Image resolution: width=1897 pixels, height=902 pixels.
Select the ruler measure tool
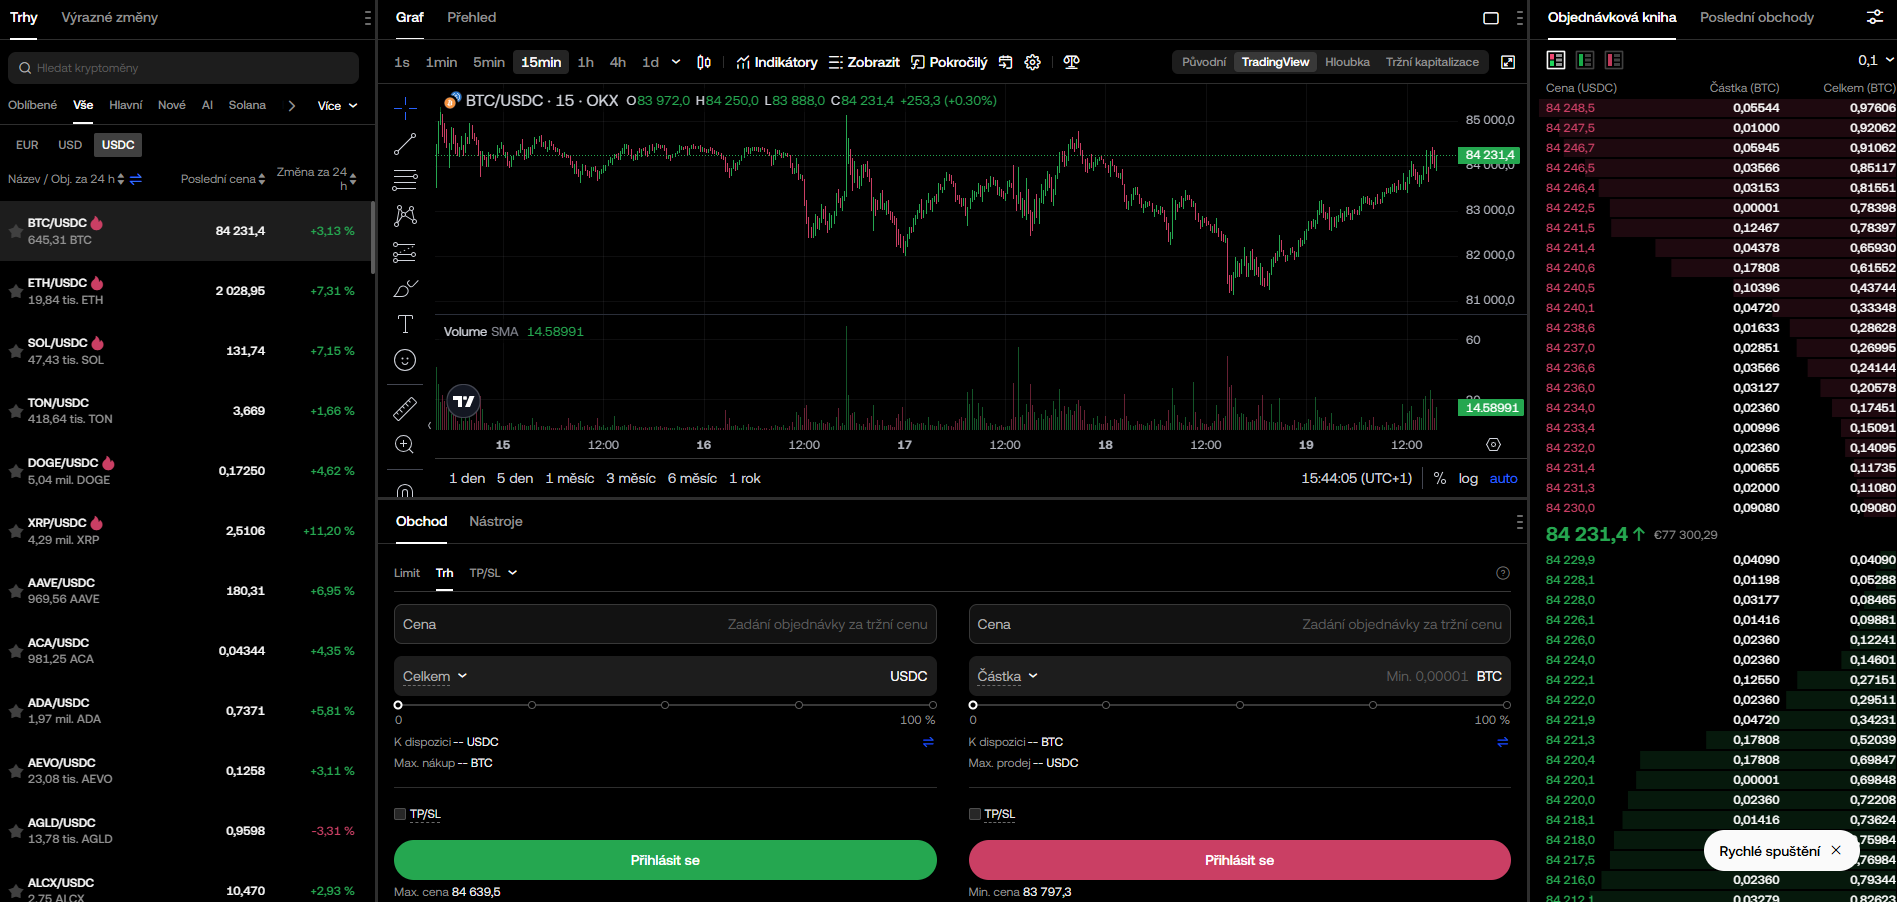[405, 408]
